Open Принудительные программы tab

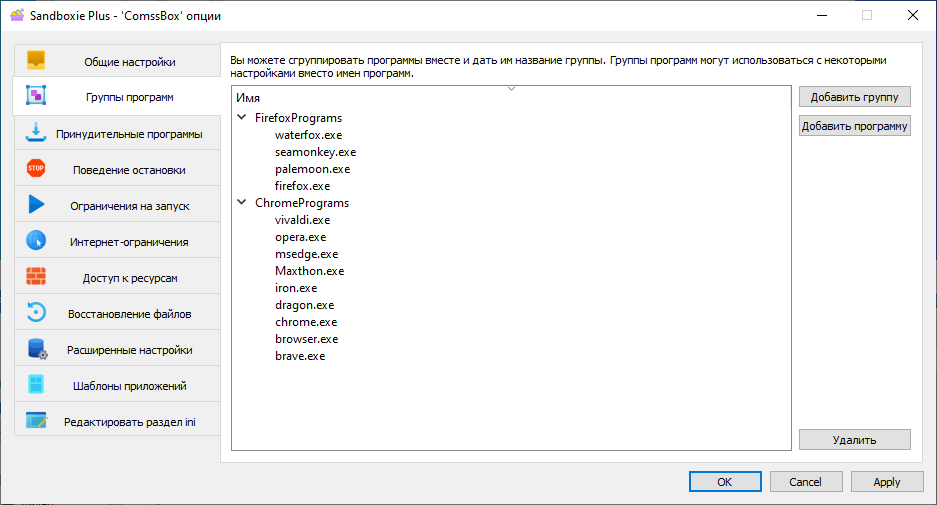tap(117, 133)
